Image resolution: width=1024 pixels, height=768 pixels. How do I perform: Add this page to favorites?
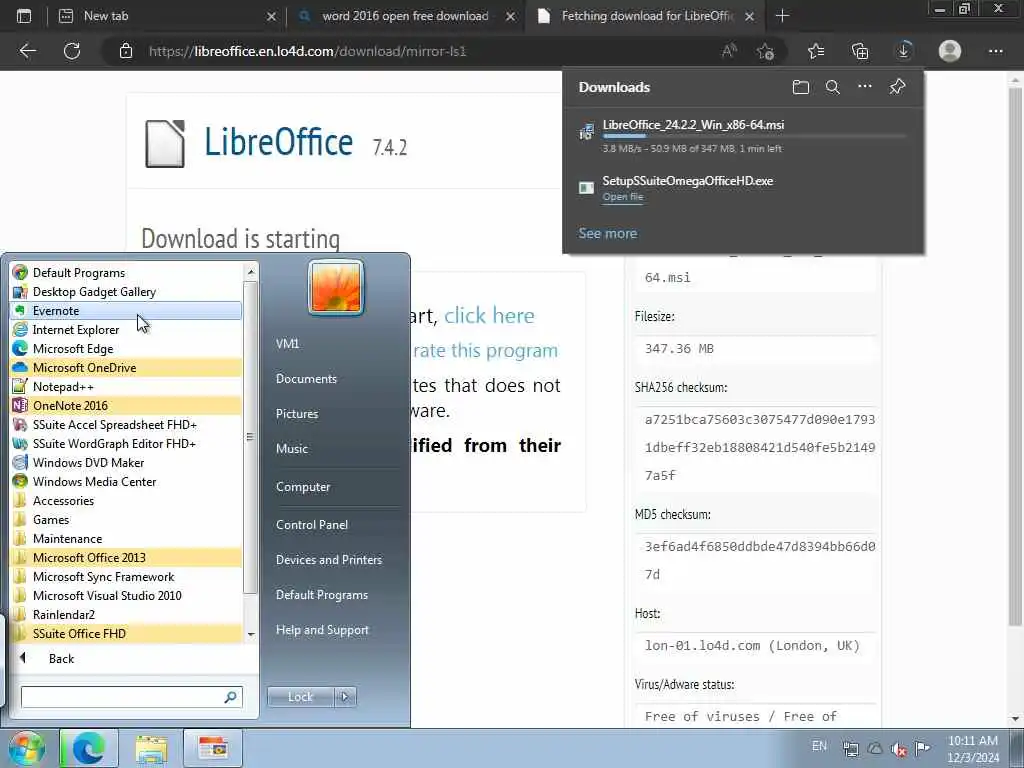click(765, 51)
